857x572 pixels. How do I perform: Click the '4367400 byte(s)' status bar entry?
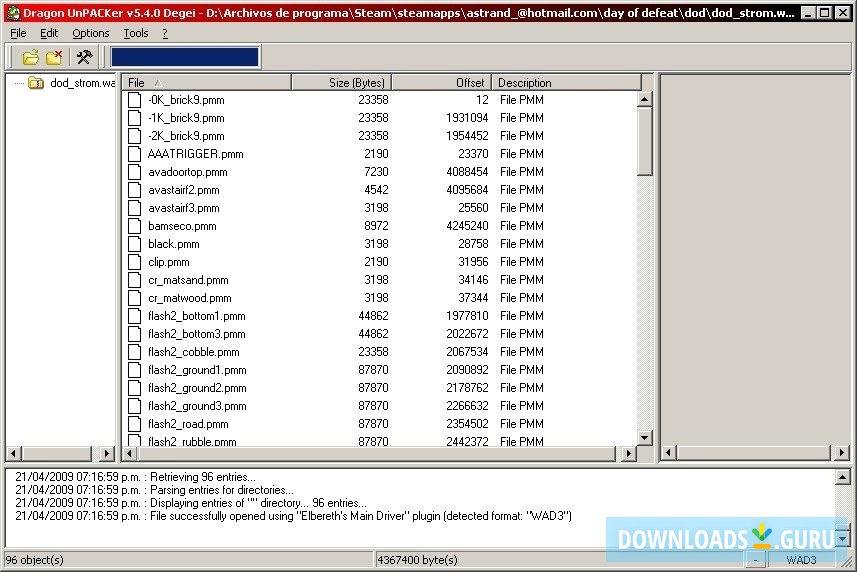pos(418,560)
